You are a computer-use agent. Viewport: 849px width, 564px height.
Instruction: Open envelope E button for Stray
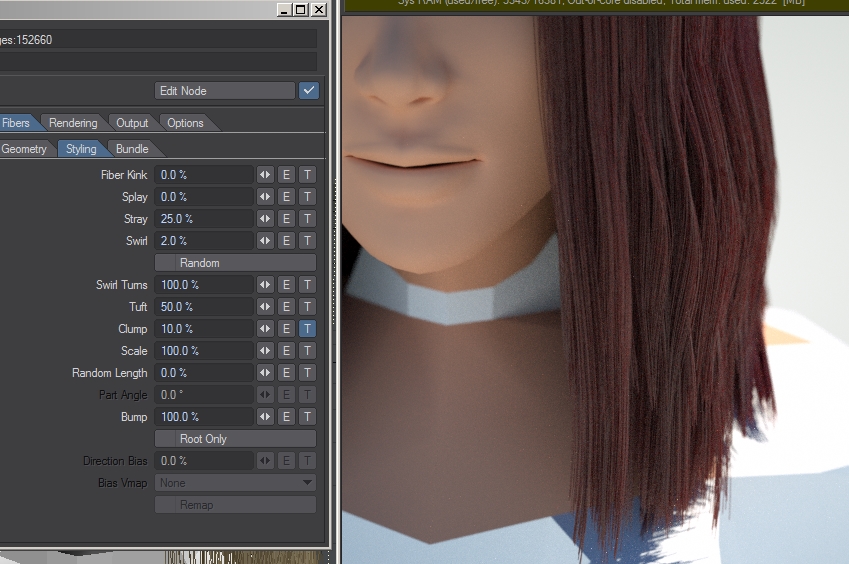pos(286,219)
